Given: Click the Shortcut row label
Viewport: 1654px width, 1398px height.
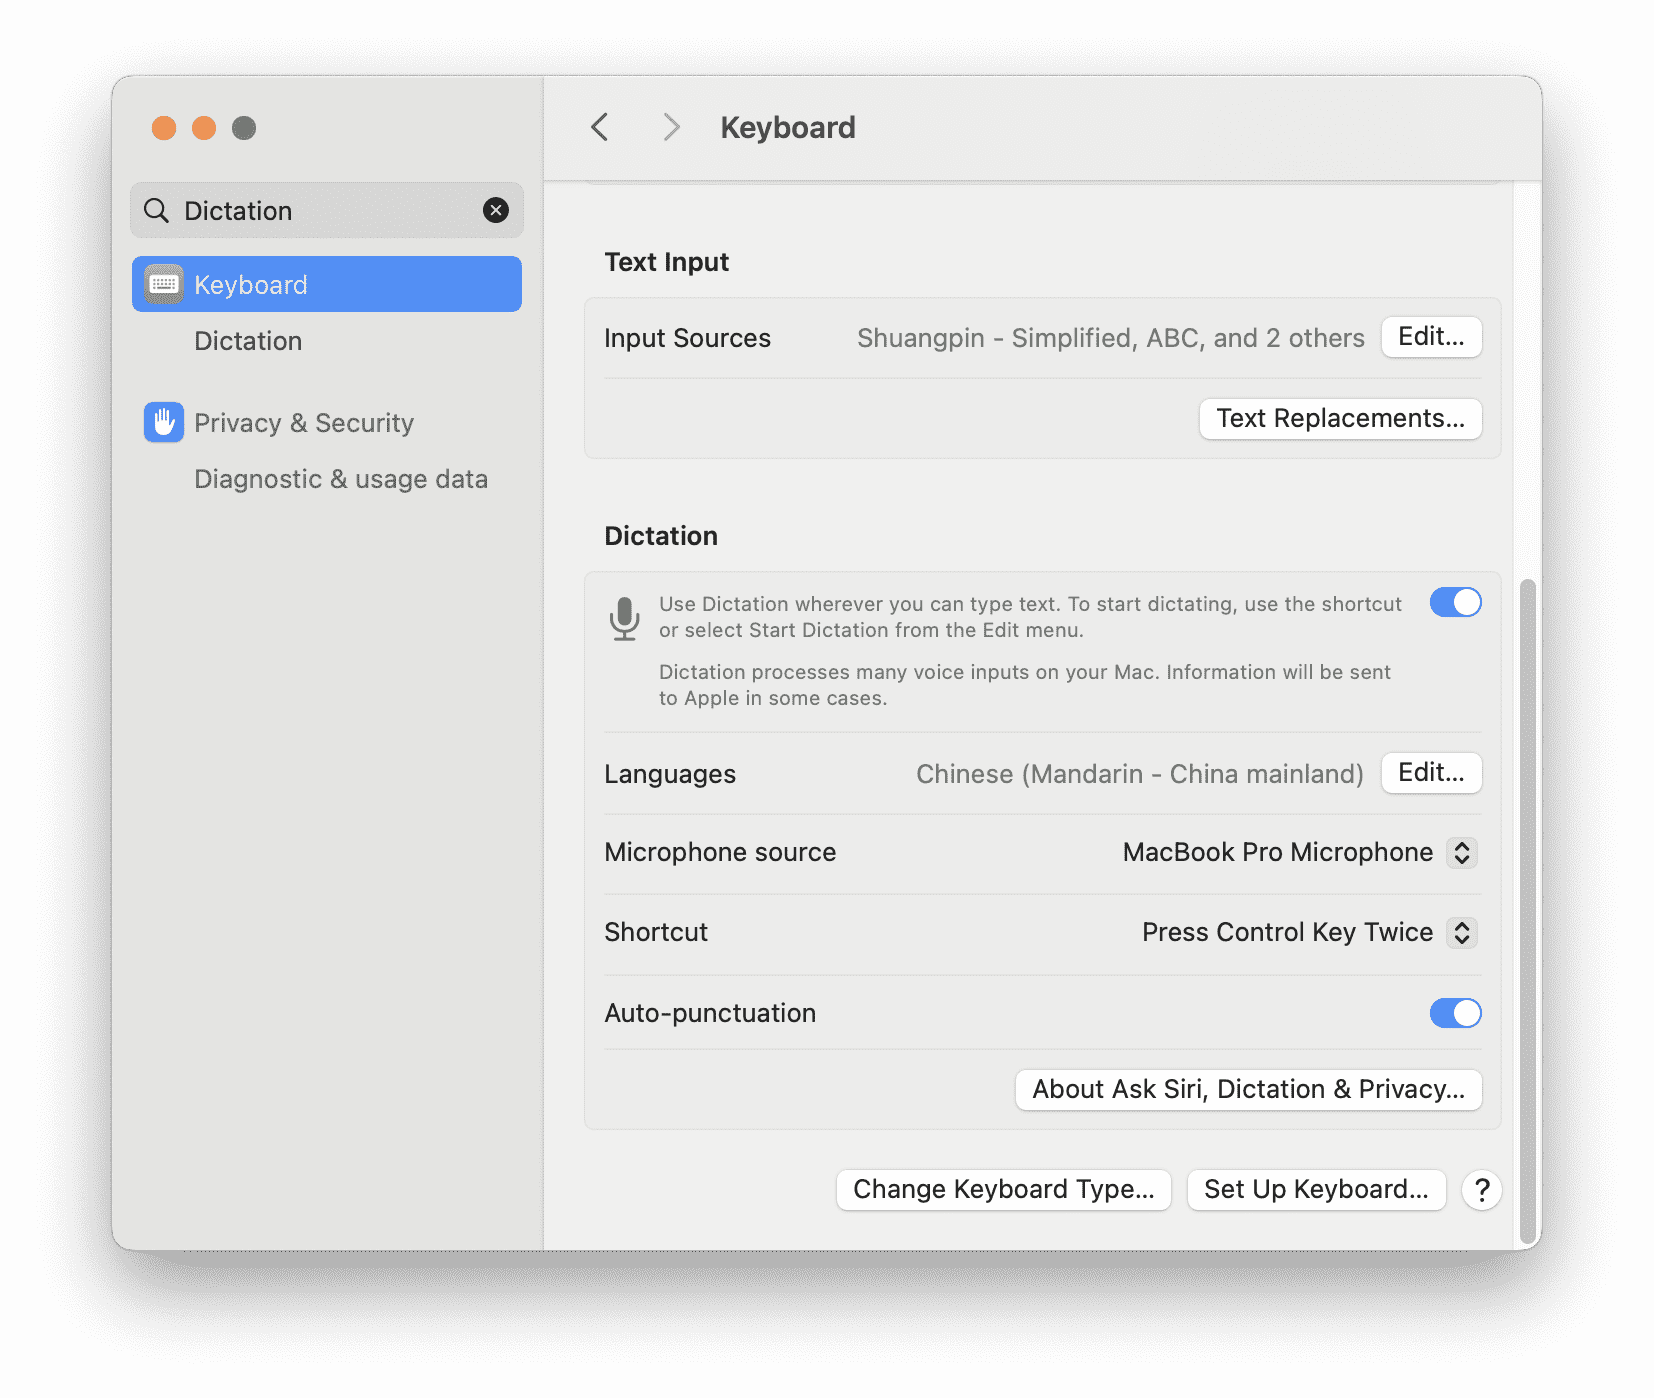Looking at the screenshot, I should pos(656,932).
